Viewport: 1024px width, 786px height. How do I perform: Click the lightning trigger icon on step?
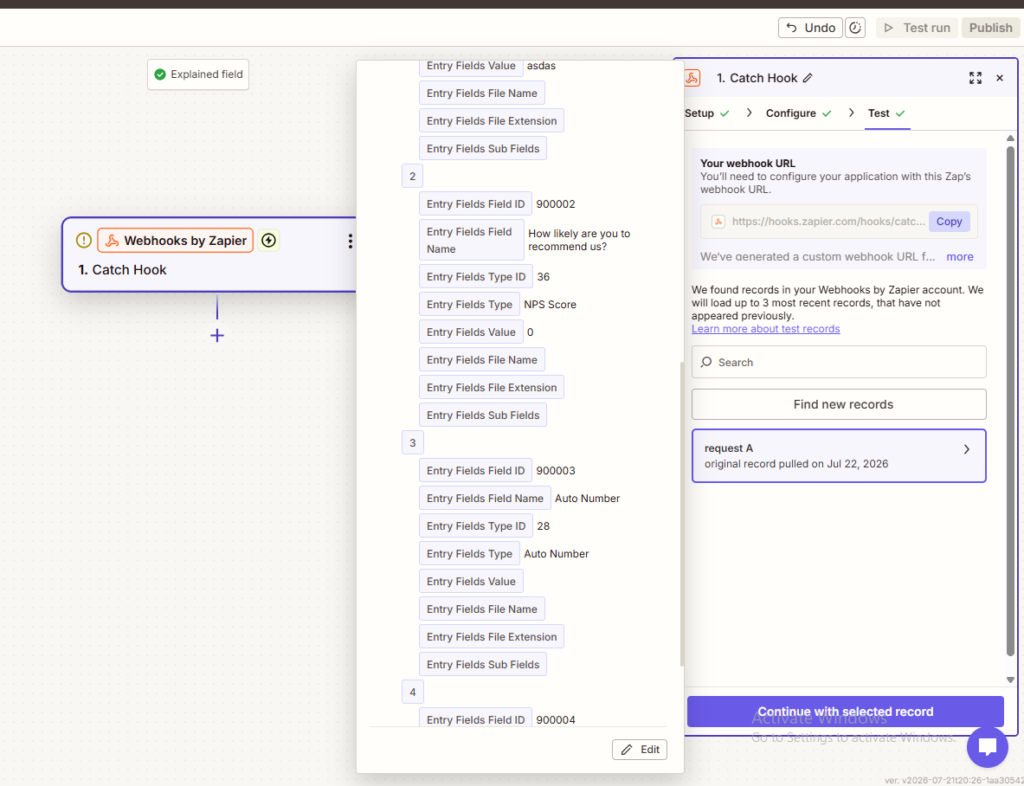(x=268, y=240)
